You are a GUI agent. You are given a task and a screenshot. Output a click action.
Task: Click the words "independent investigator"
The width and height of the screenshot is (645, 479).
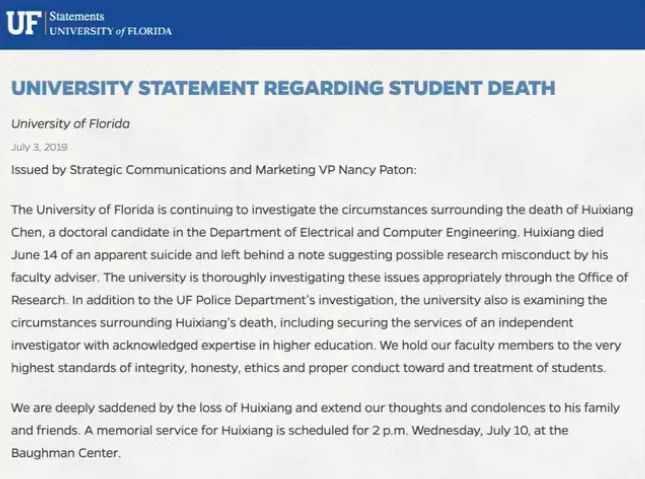552,322
